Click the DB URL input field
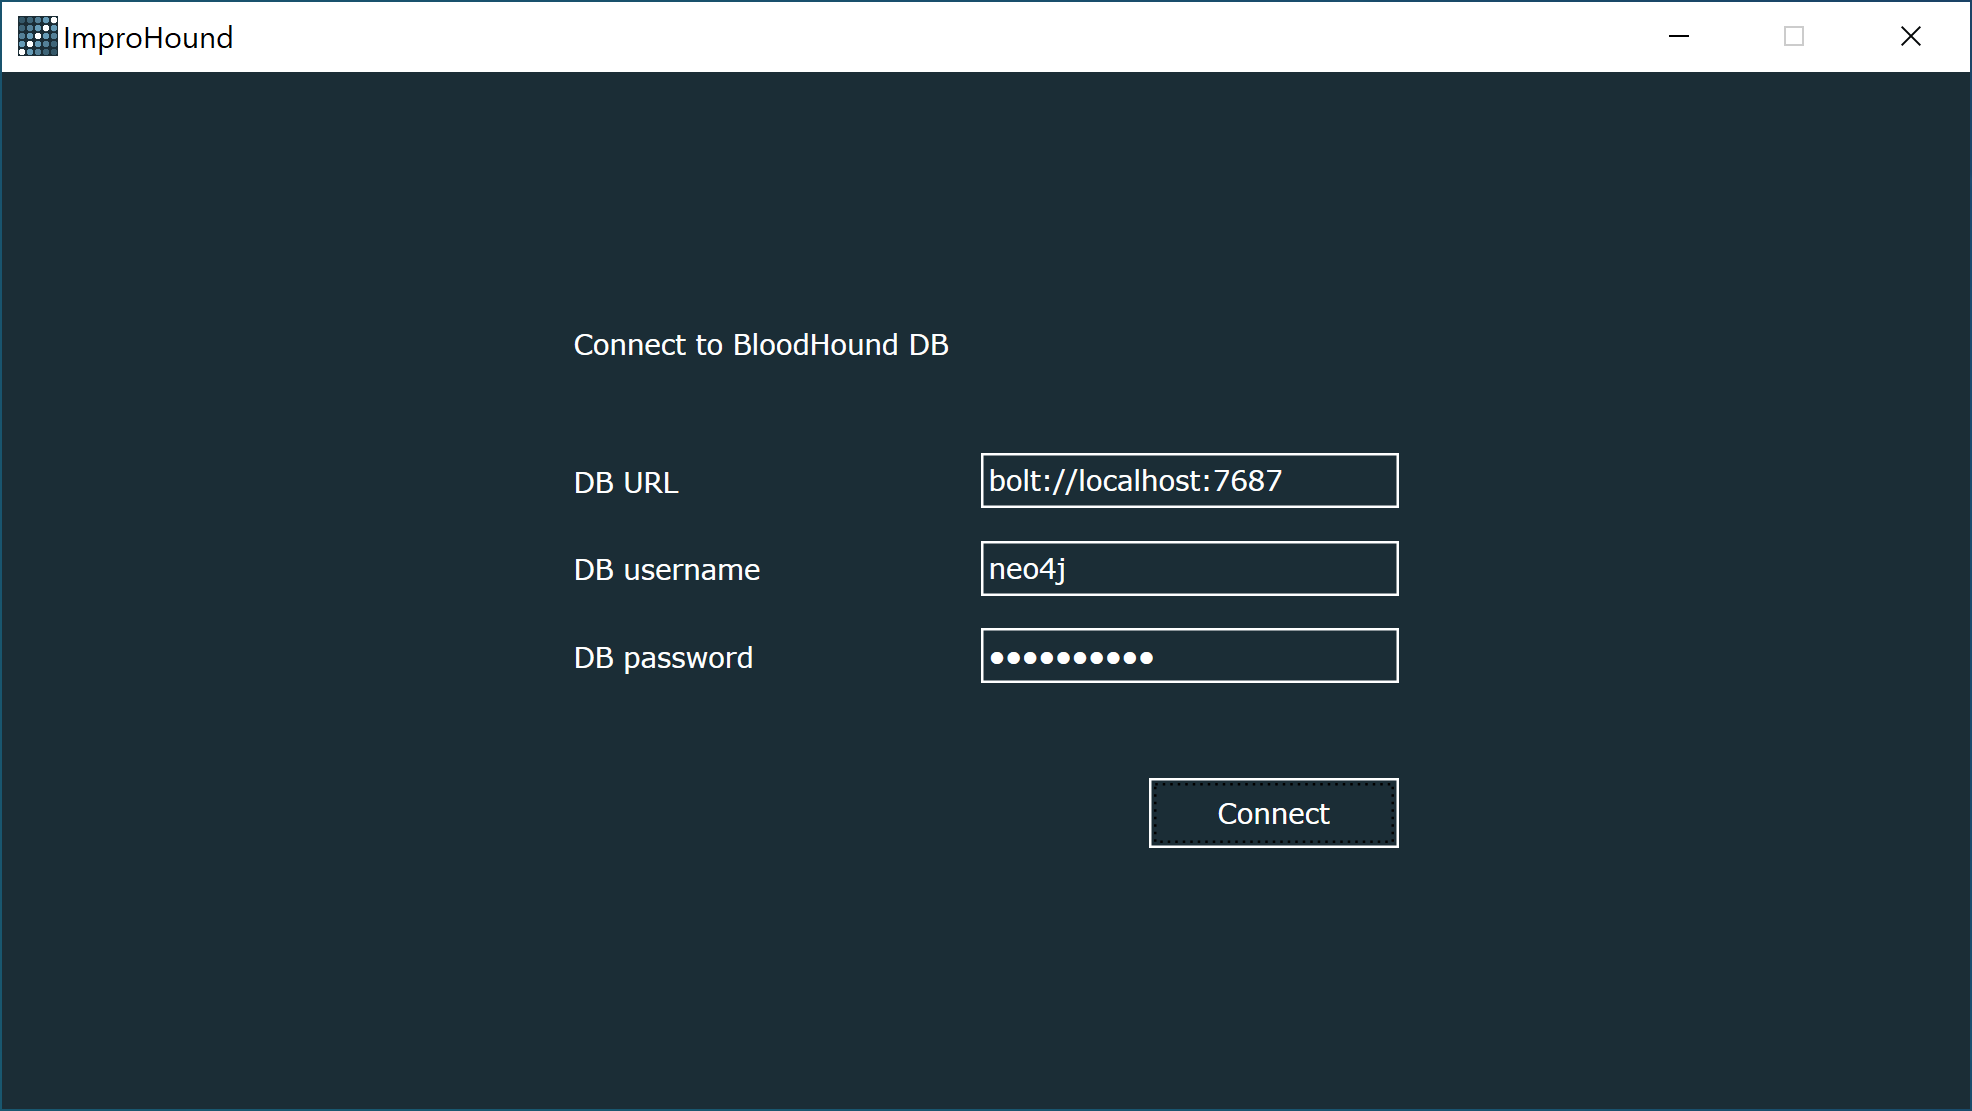Viewport: 1972px width, 1111px height. click(x=1189, y=481)
